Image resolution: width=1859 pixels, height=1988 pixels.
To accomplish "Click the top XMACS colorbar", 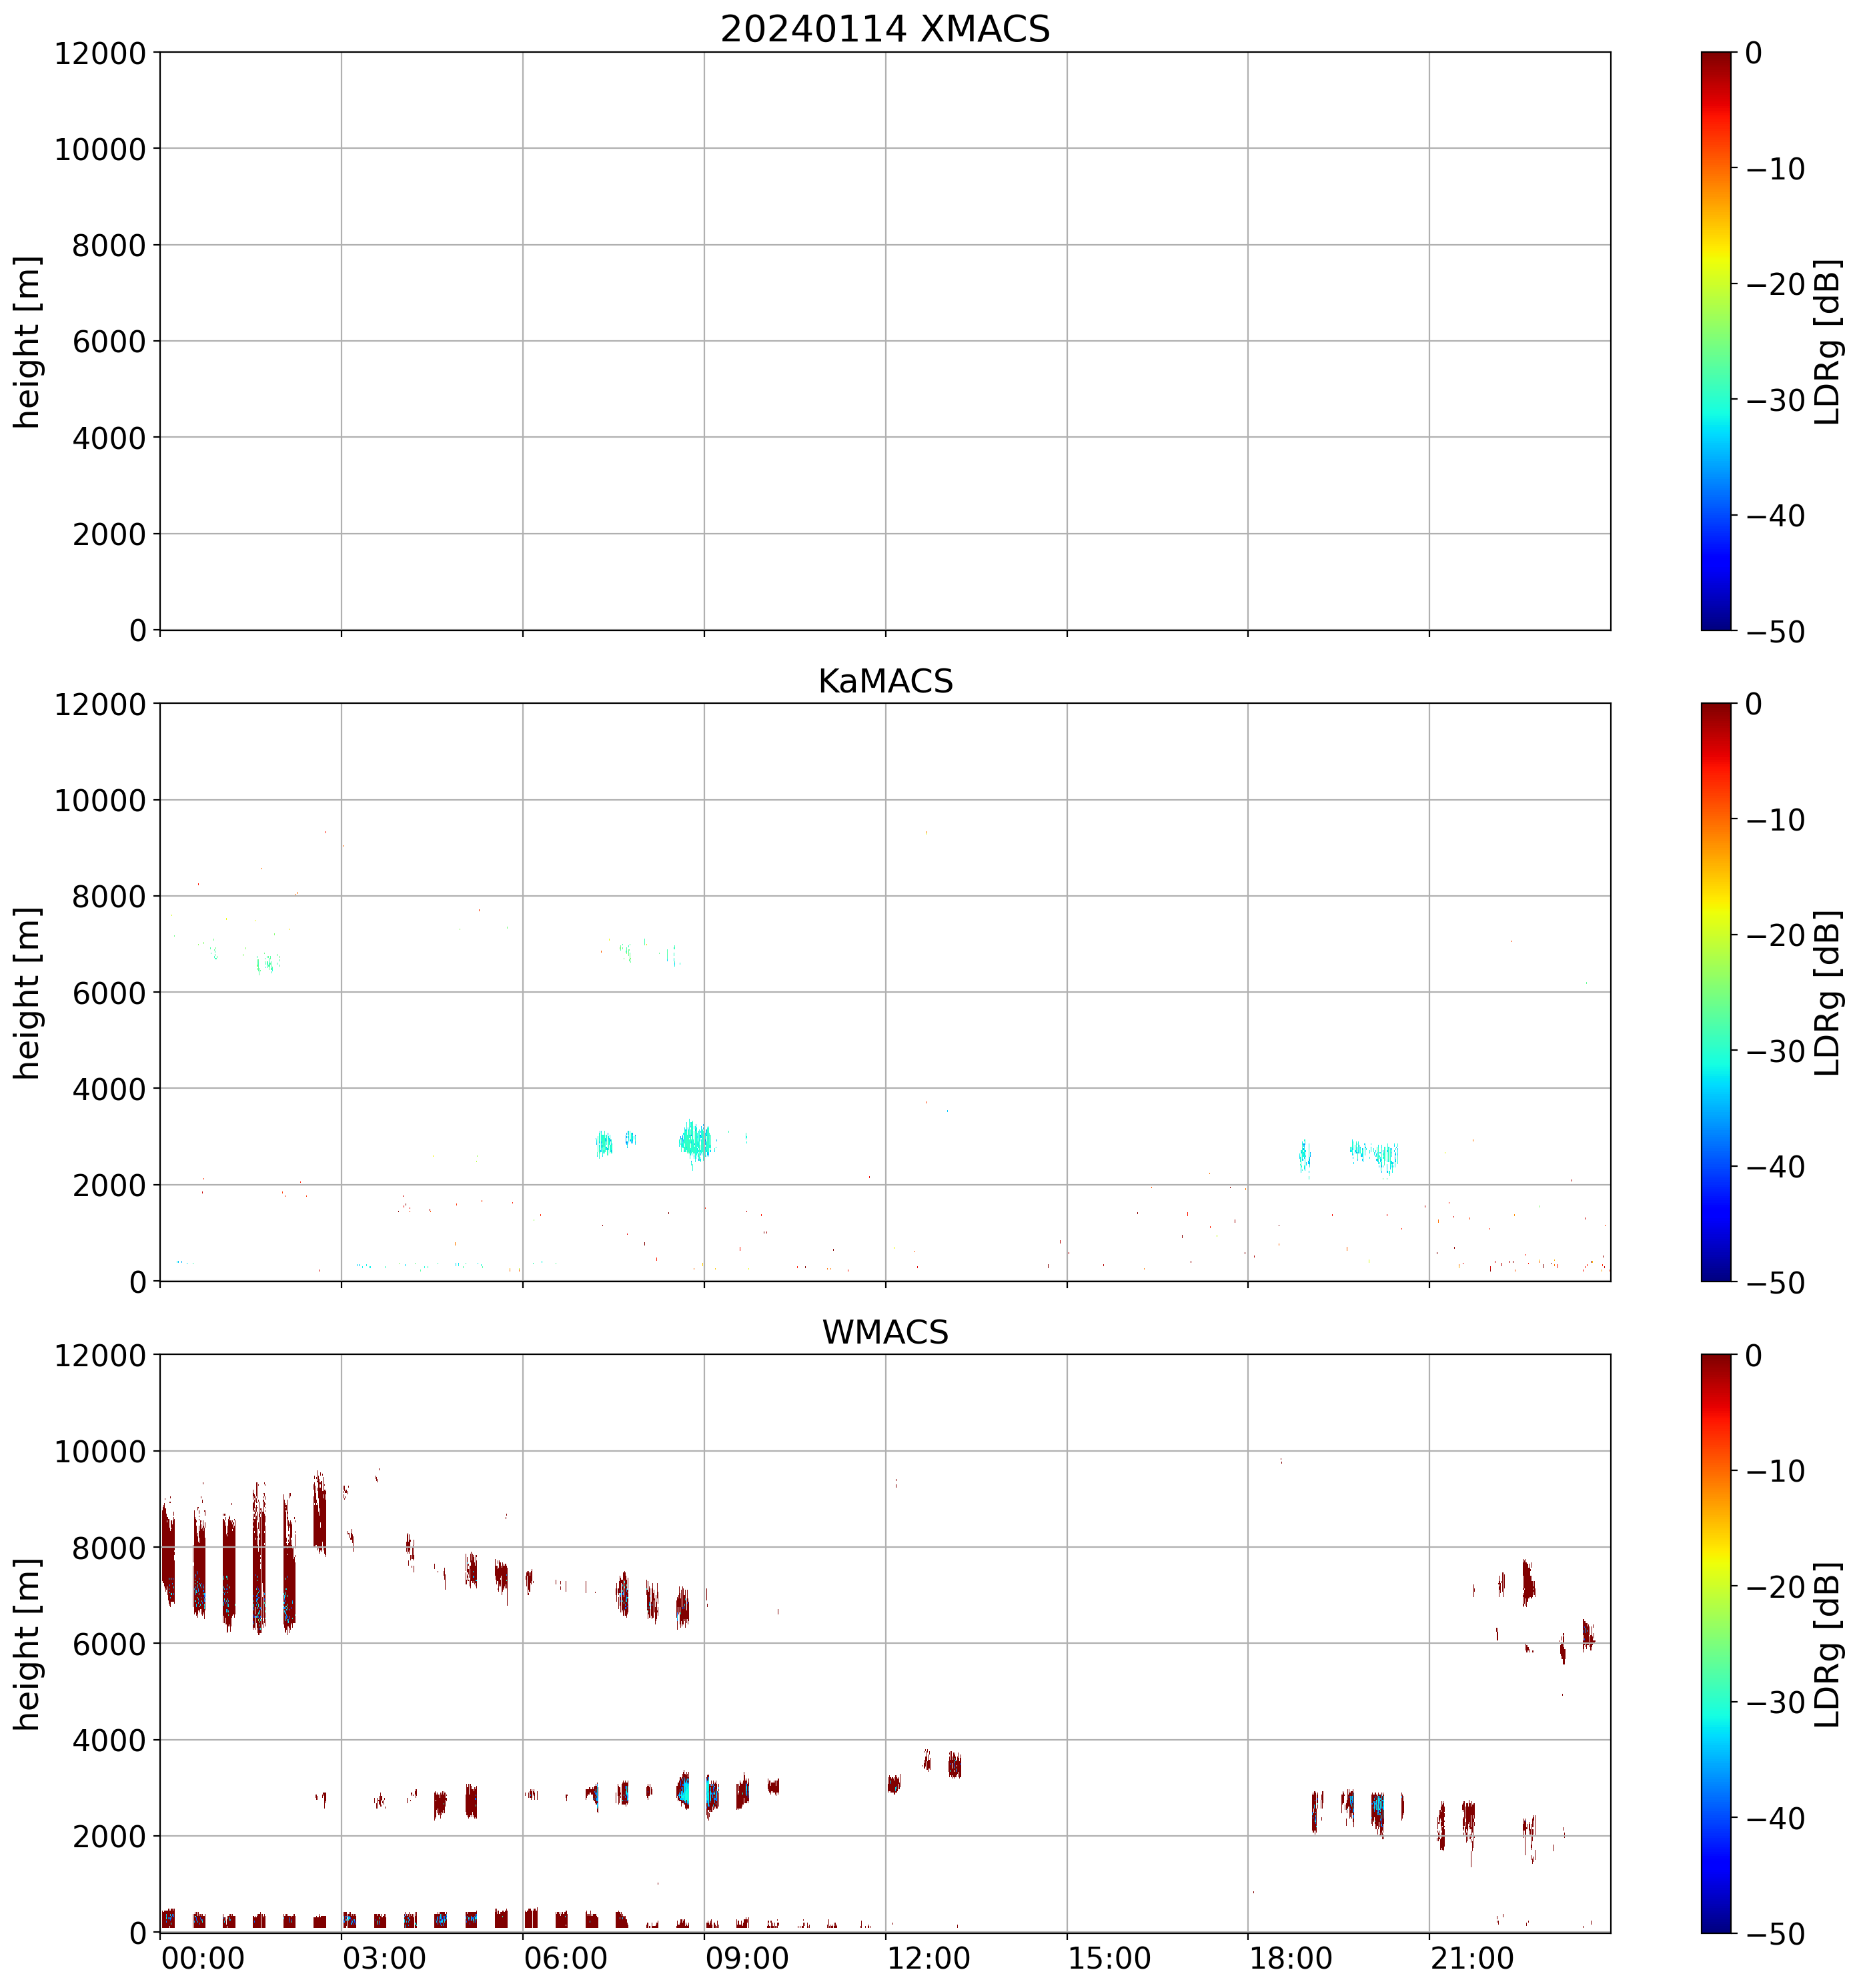I will coord(1716,341).
